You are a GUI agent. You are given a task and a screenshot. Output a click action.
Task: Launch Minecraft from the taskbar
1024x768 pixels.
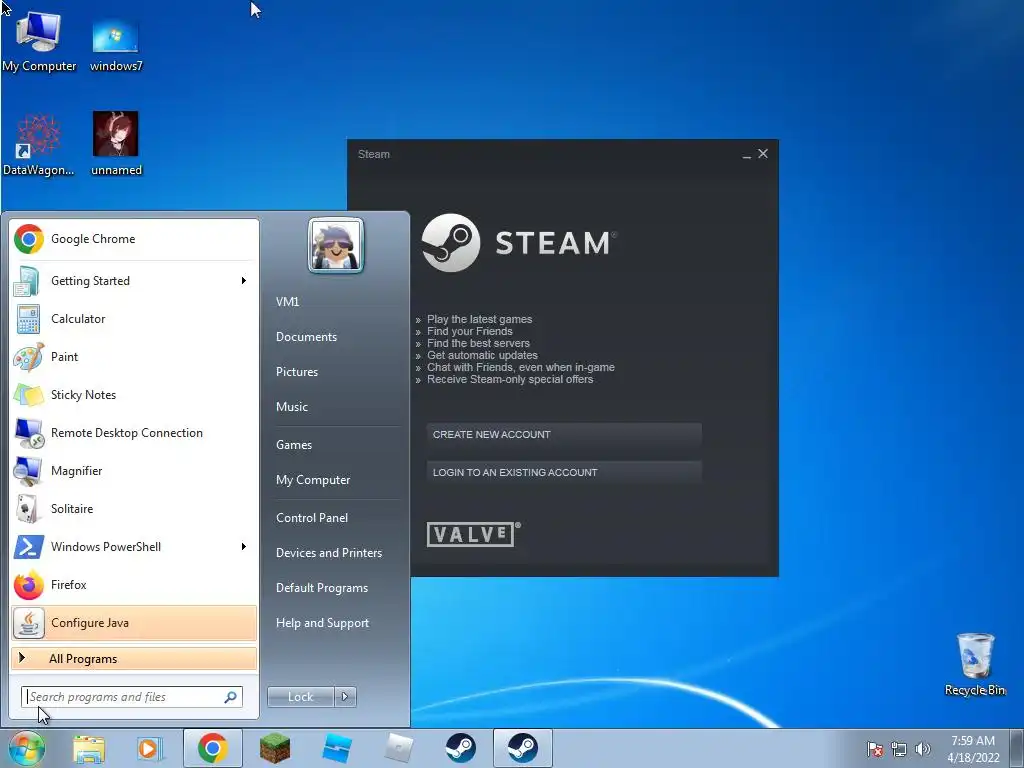tap(275, 748)
